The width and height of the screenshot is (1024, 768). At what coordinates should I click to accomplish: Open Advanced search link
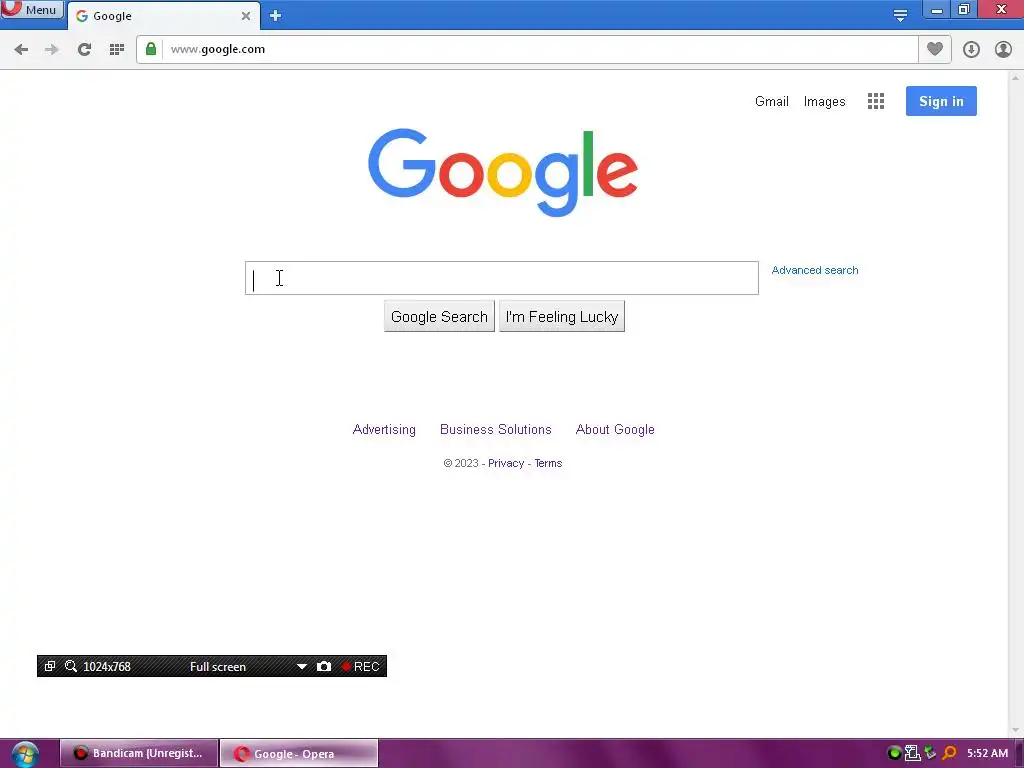[814, 270]
